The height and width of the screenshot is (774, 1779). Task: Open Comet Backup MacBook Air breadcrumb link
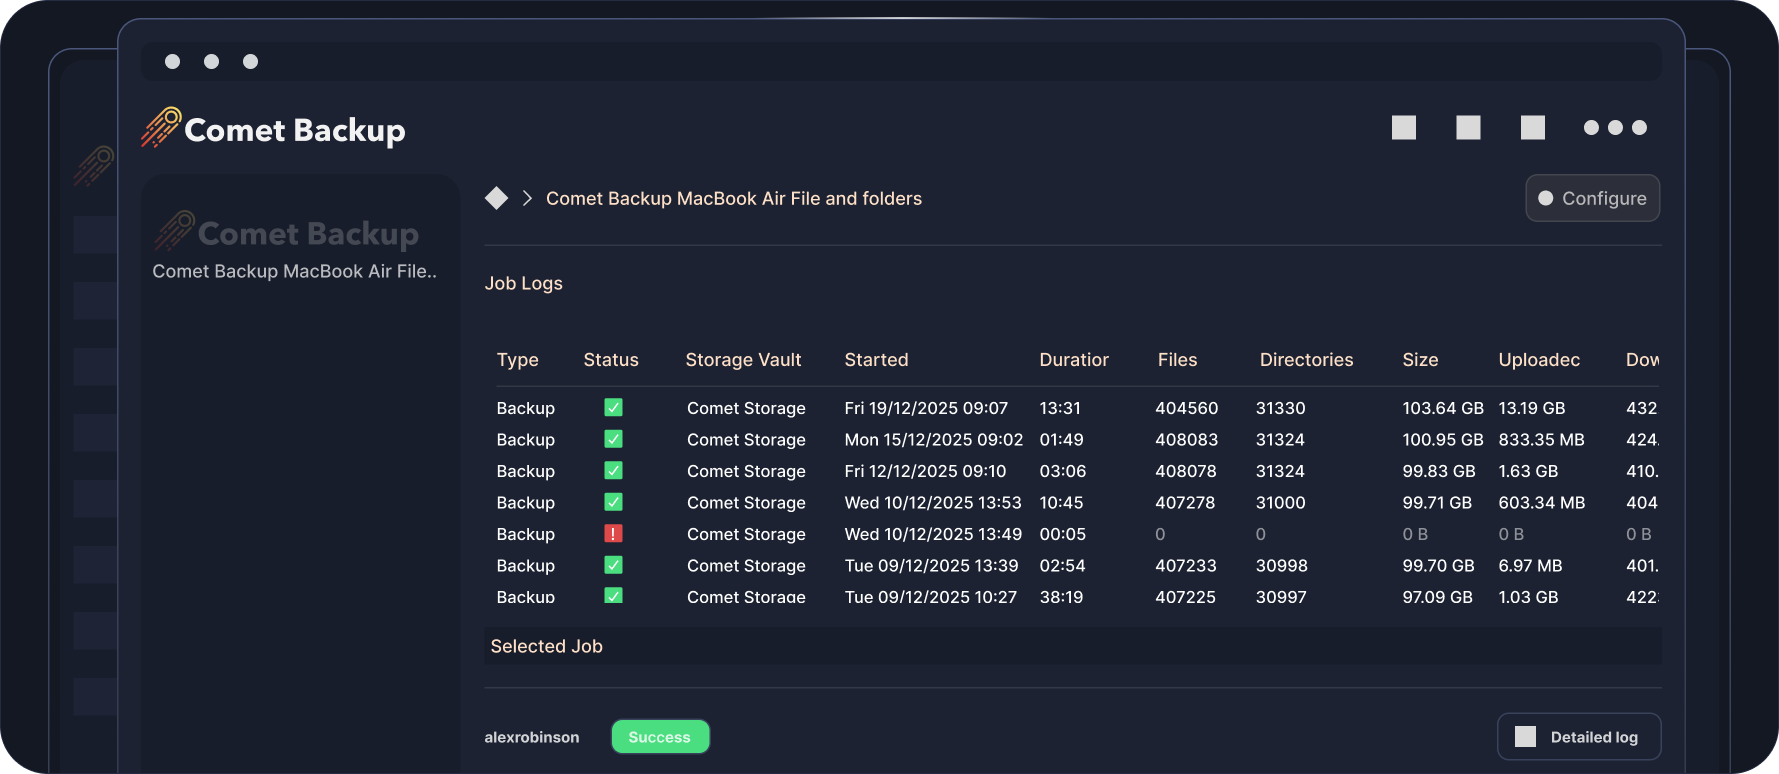tap(733, 198)
